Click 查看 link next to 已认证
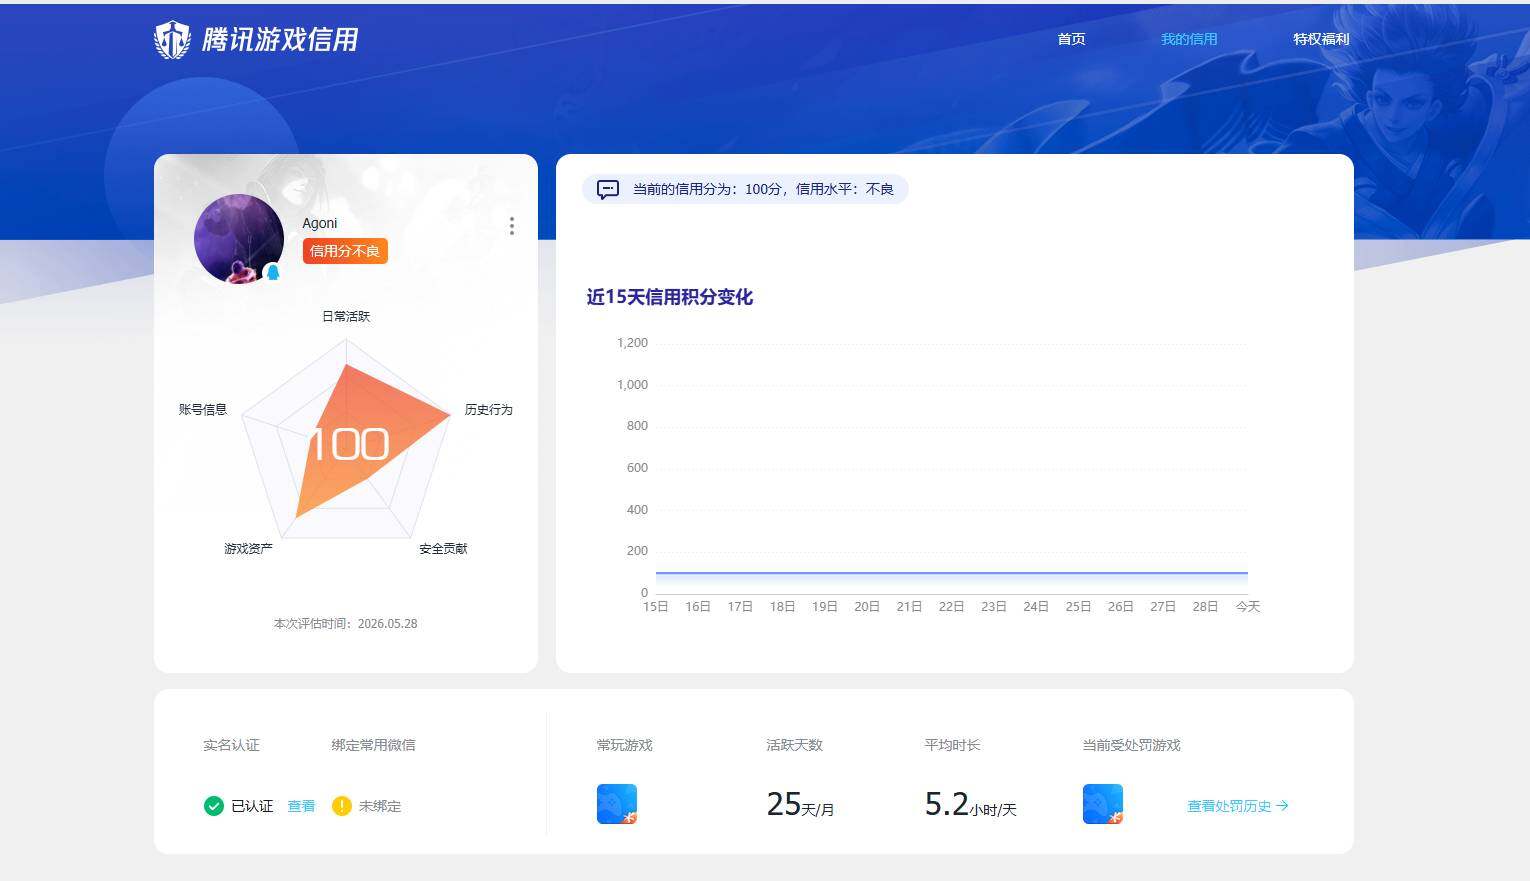 (x=301, y=806)
